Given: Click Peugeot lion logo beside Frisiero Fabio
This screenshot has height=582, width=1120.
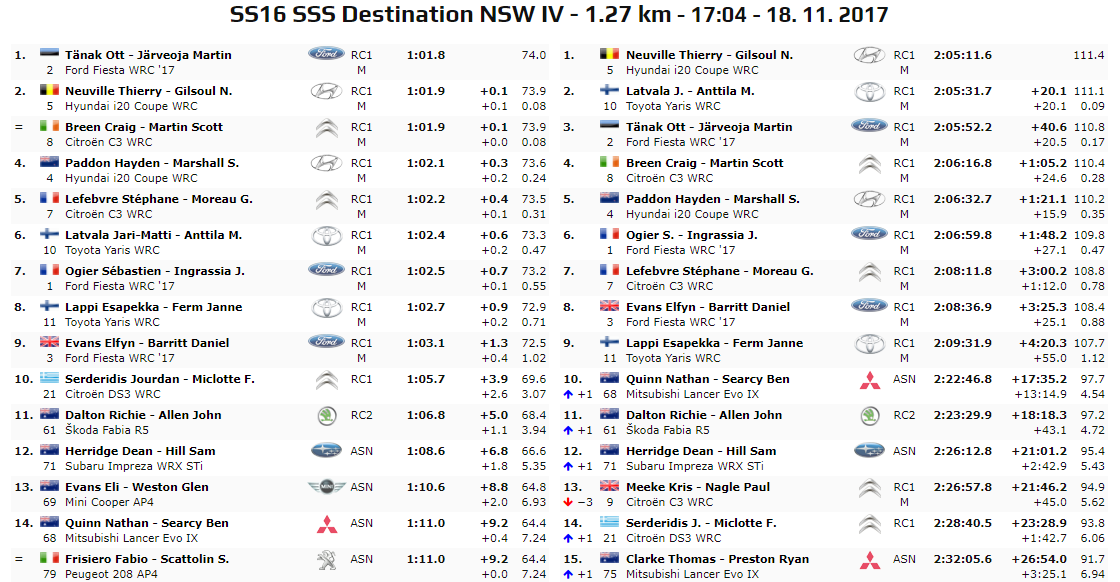Looking at the screenshot, I should coord(326,559).
